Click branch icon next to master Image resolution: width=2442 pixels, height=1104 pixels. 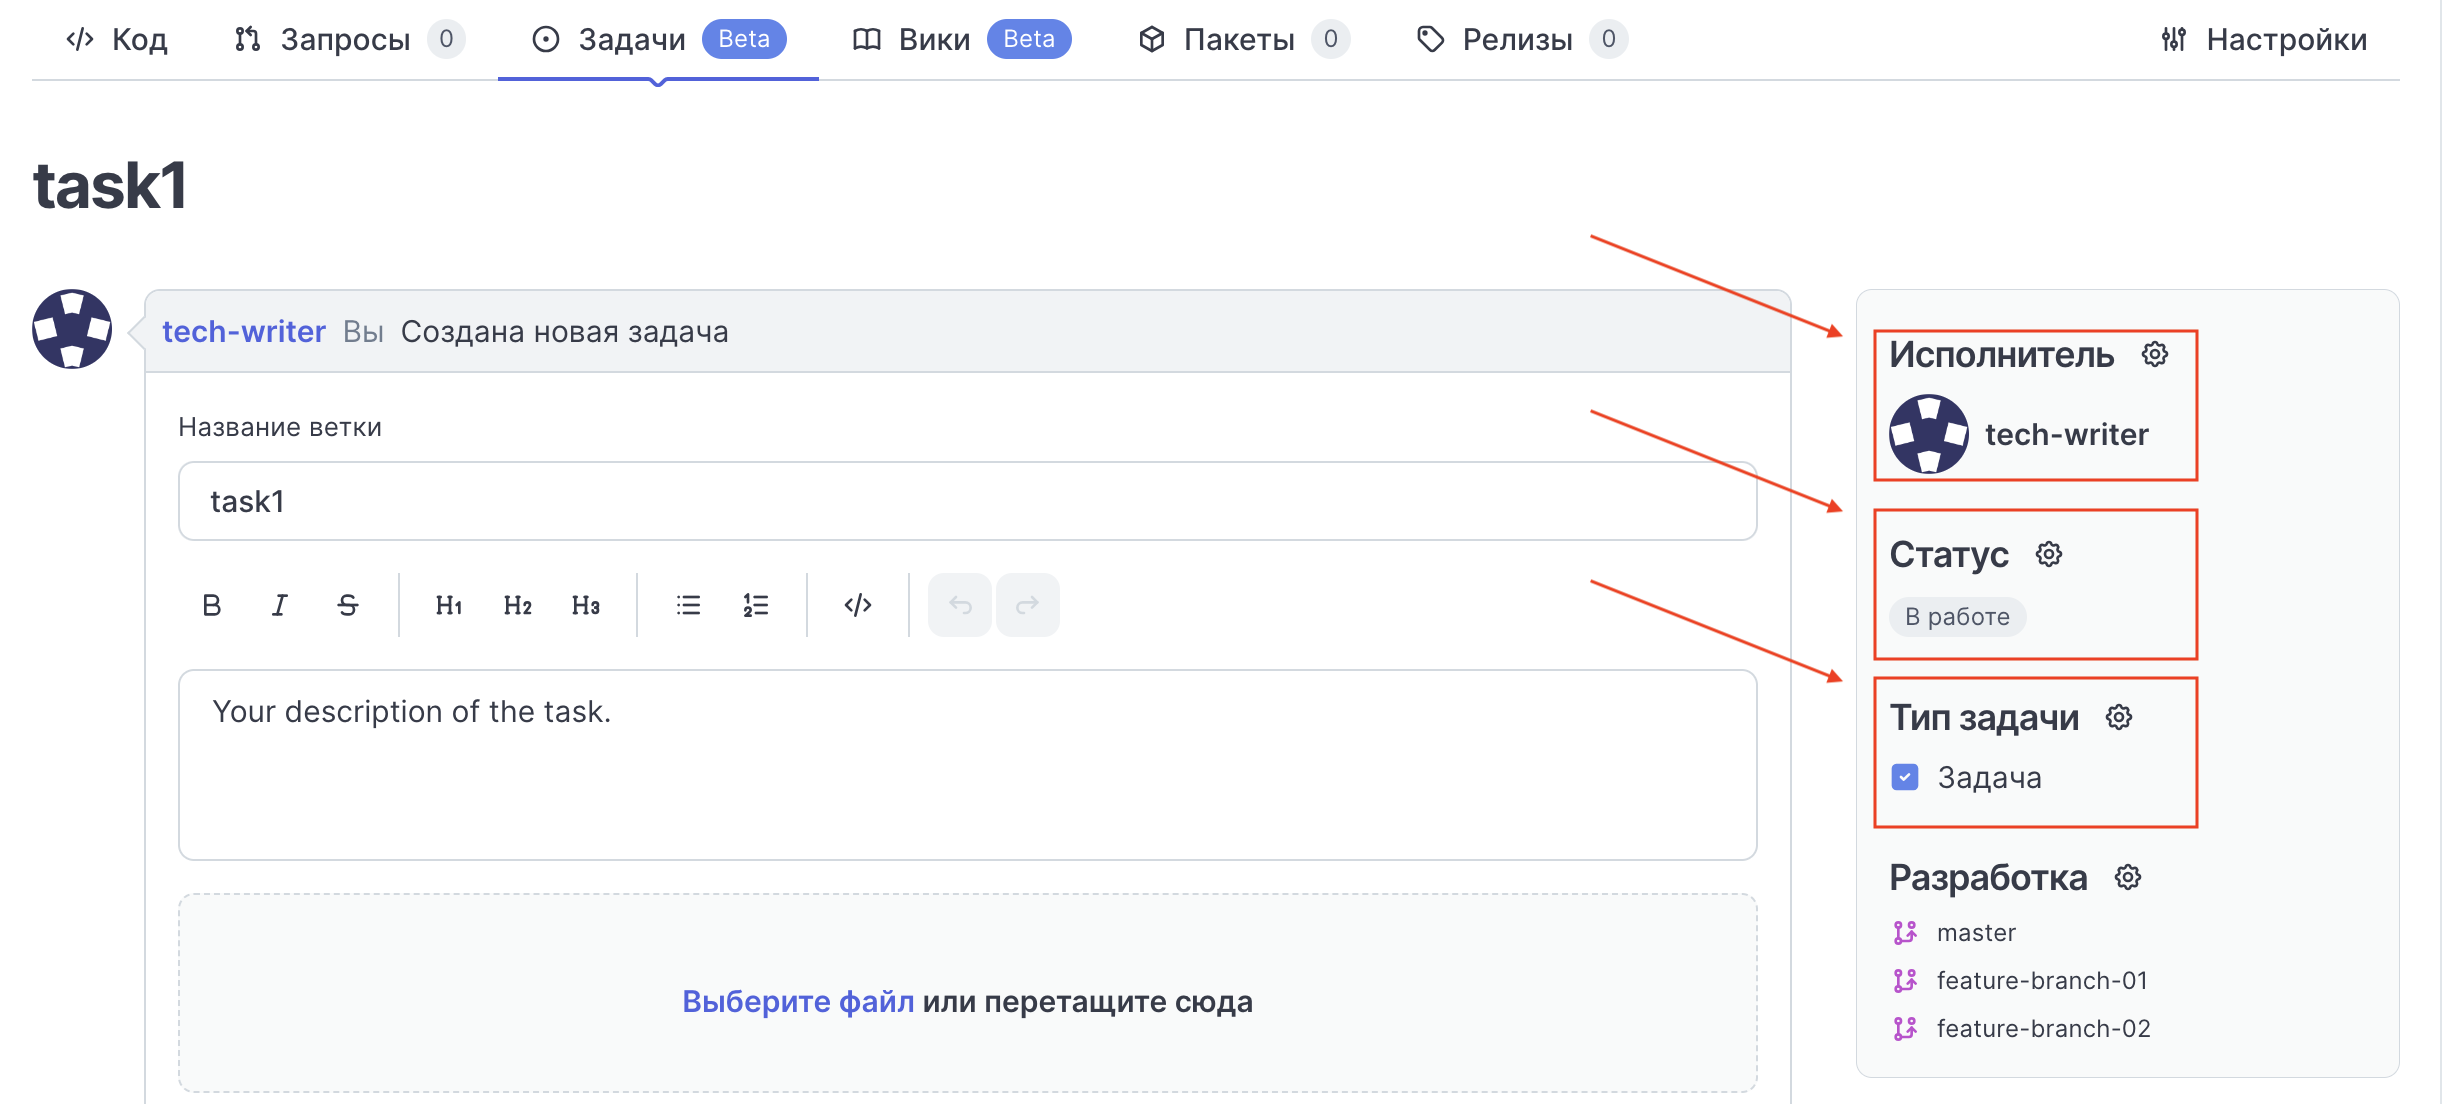pos(1905,932)
